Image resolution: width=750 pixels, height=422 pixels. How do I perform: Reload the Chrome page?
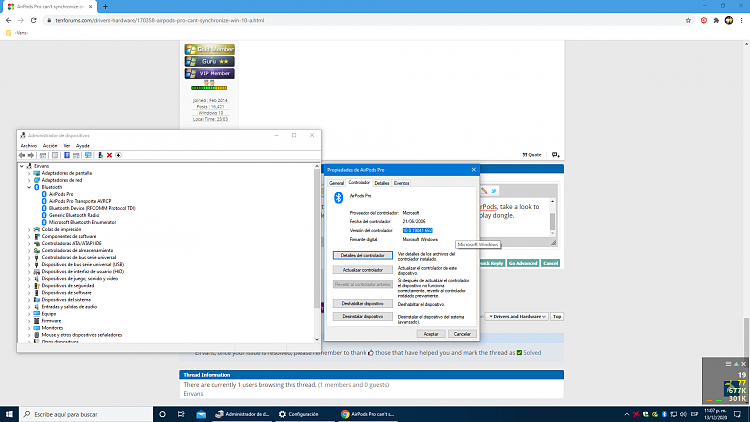33,20
